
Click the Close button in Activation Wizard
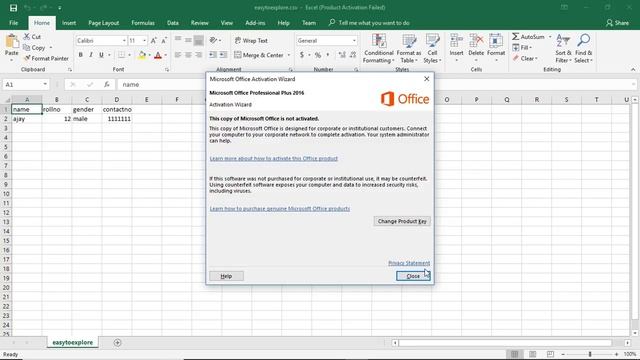coord(413,276)
